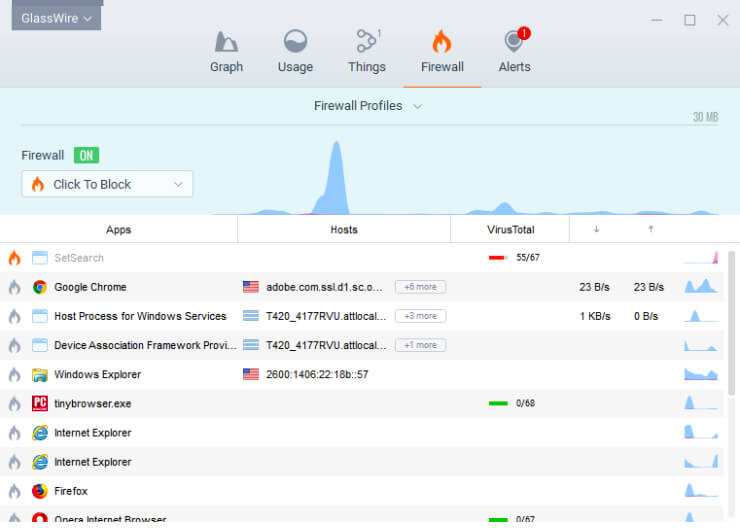
Task: Click Firefox traffic mini graph
Action: tap(701, 491)
